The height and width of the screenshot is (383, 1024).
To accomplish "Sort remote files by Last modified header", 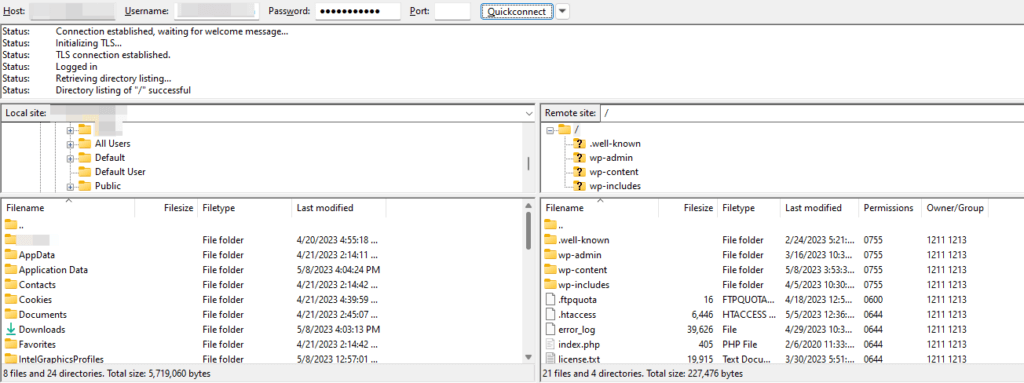I will click(x=819, y=208).
